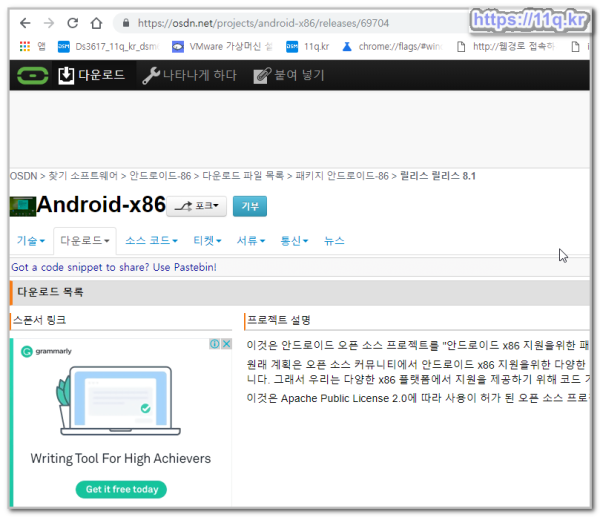The width and height of the screenshot is (600, 517).
Task: Expand the 통신 tab dropdown
Action: point(294,241)
